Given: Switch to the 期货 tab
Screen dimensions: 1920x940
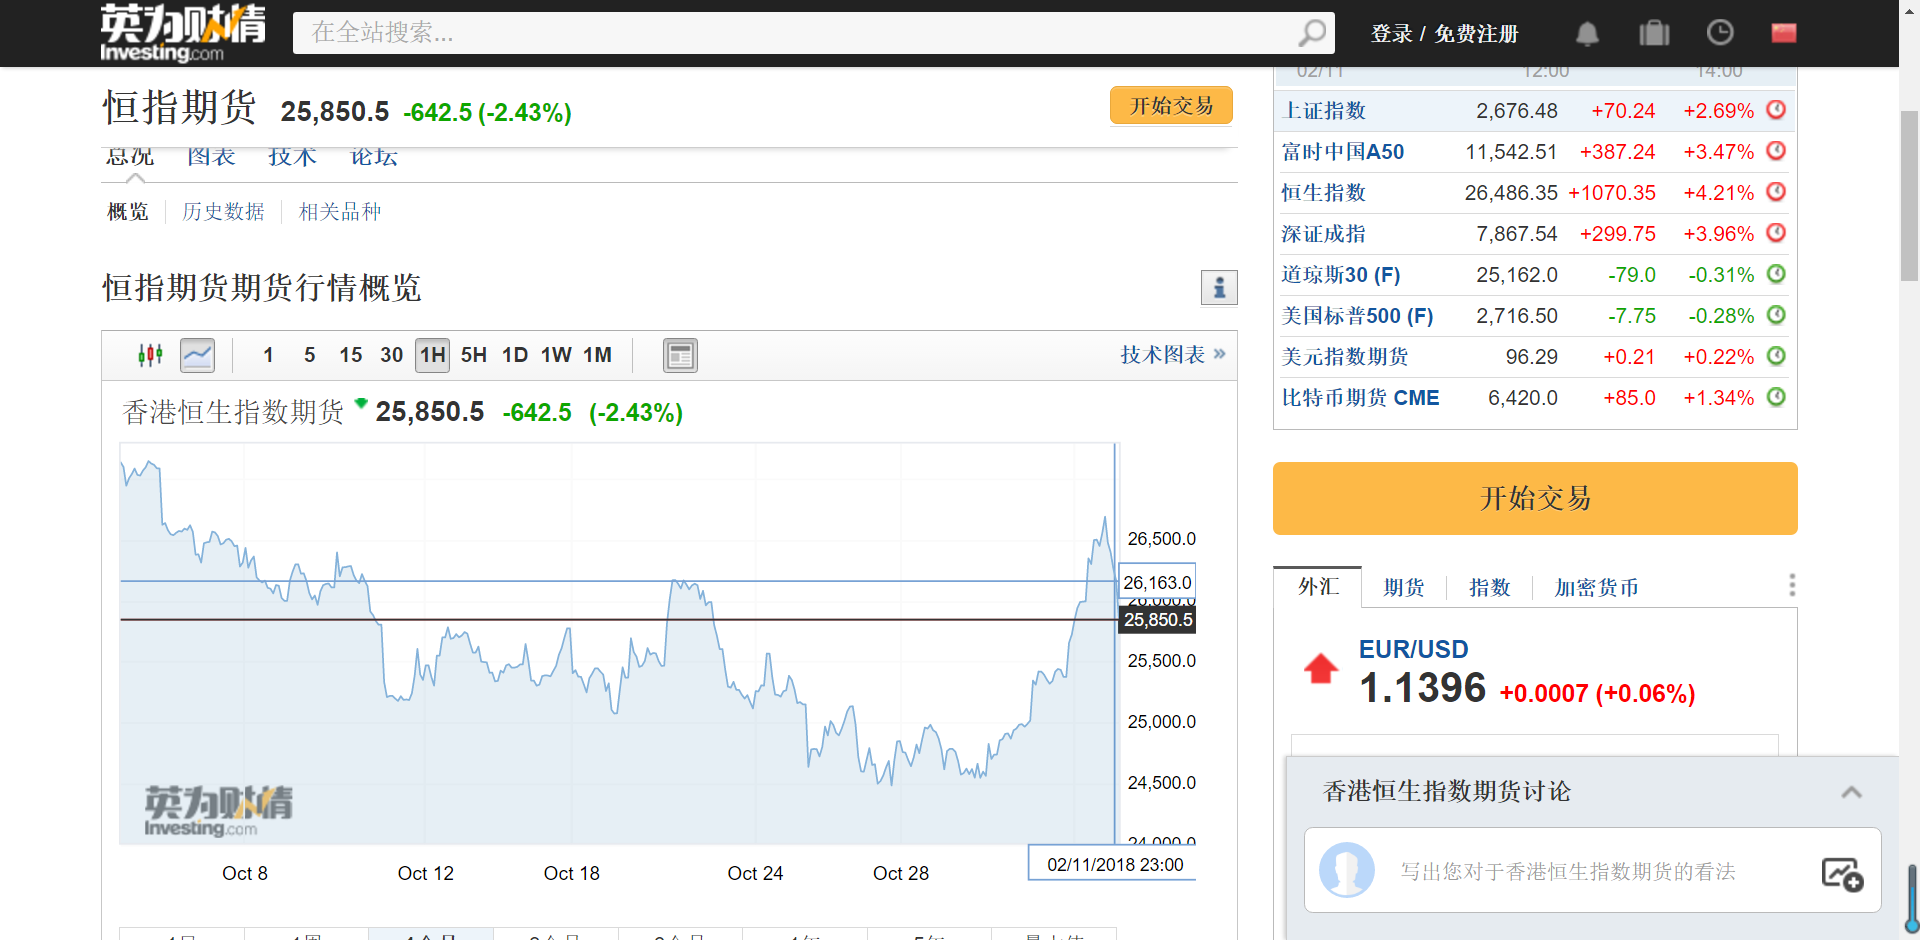Looking at the screenshot, I should pos(1404,588).
